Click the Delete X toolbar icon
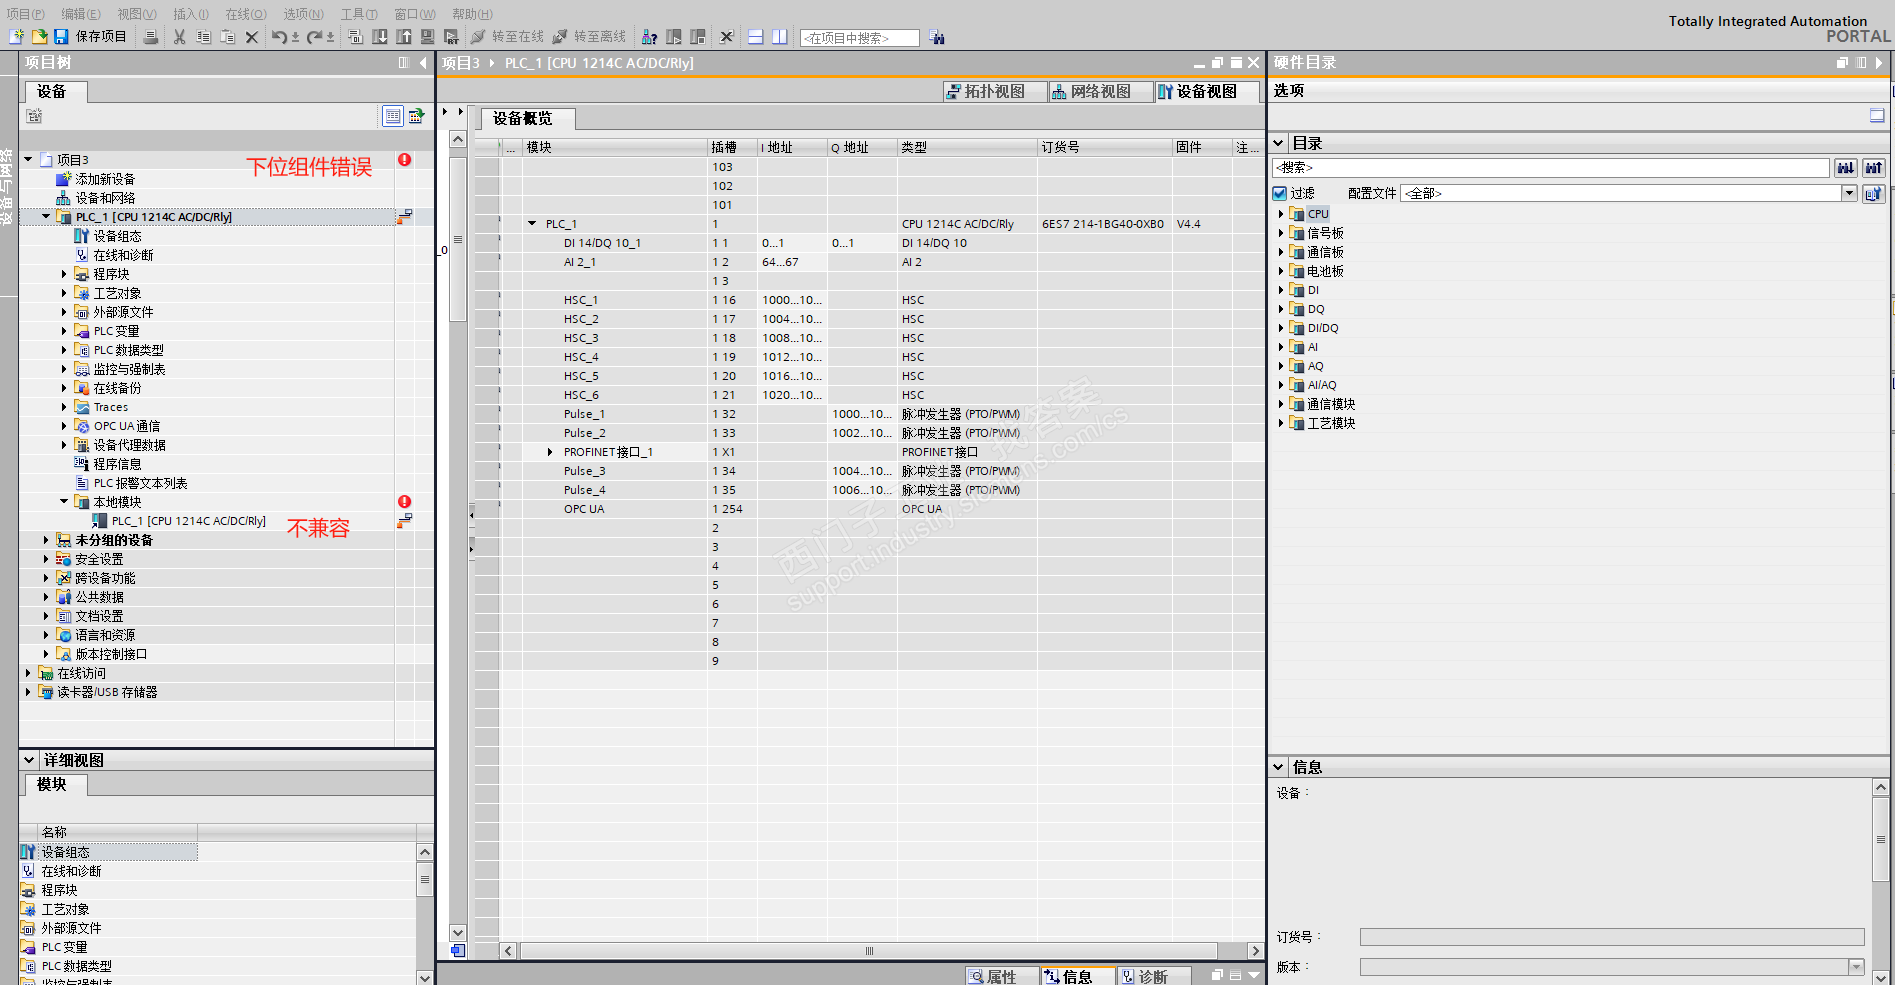Image resolution: width=1895 pixels, height=985 pixels. (252, 37)
